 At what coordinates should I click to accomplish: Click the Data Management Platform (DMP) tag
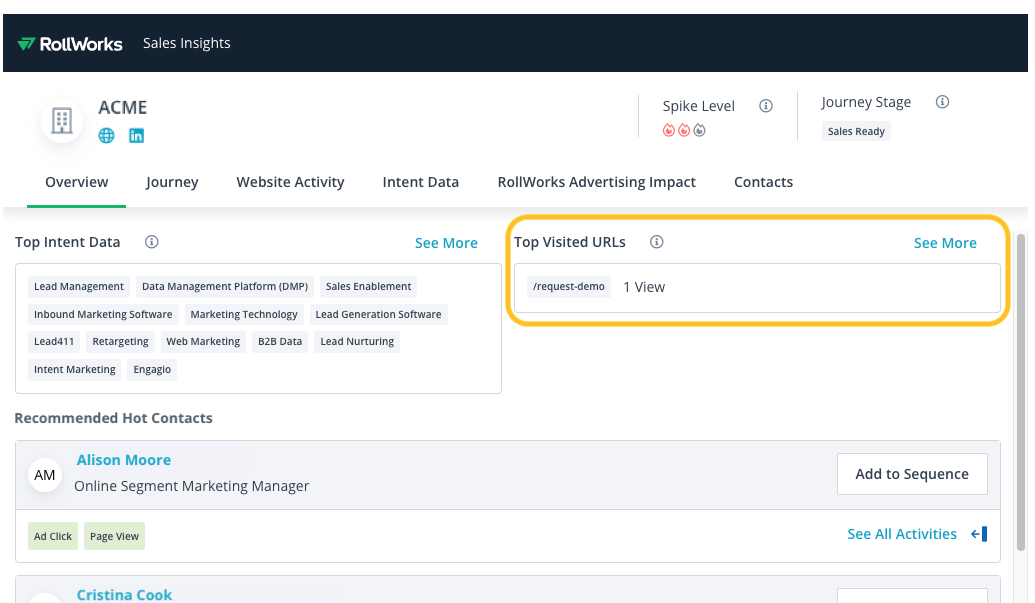pos(225,286)
